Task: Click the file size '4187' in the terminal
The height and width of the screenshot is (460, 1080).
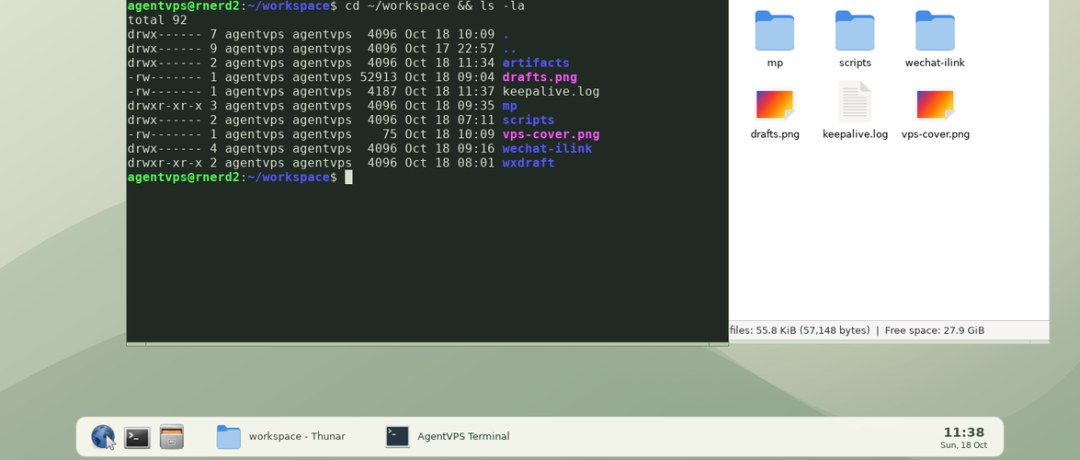Action: click(382, 92)
